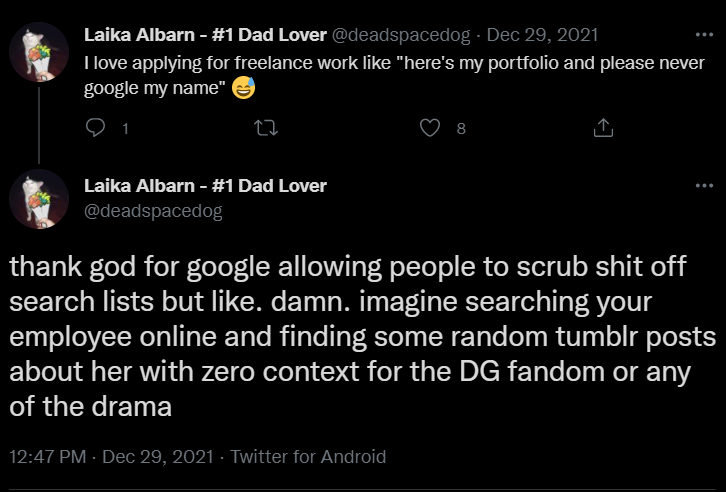726x492 pixels.
Task: Click the display name on the first tweet
Action: click(x=205, y=35)
